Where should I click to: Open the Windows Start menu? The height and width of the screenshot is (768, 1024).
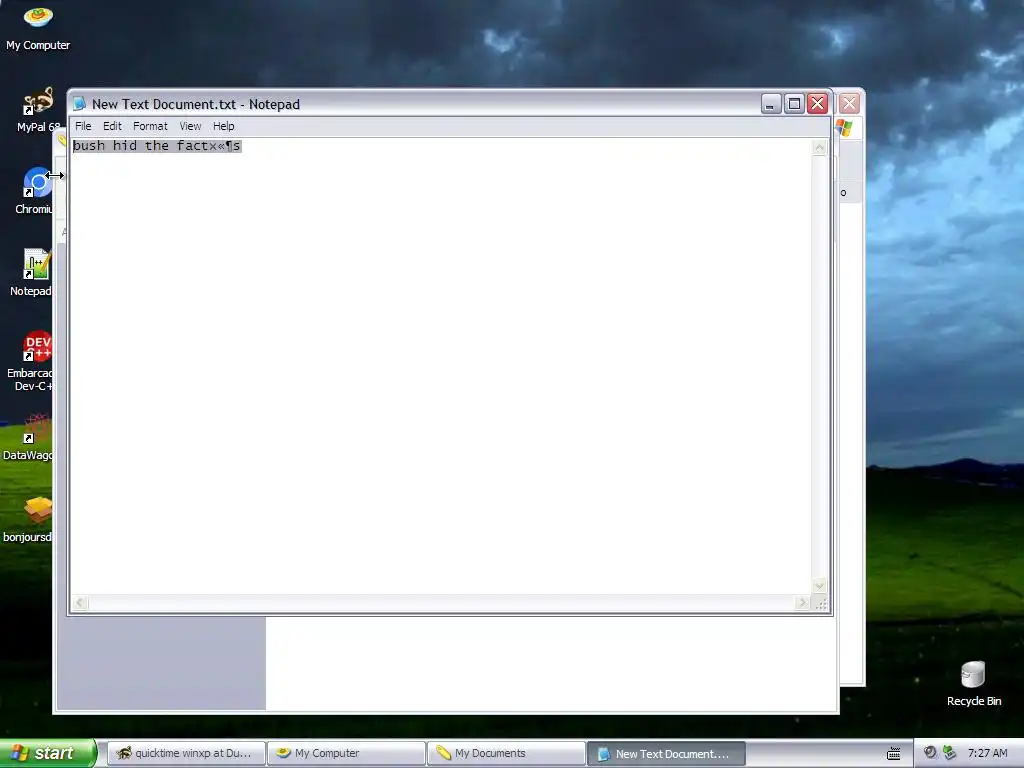(x=48, y=753)
